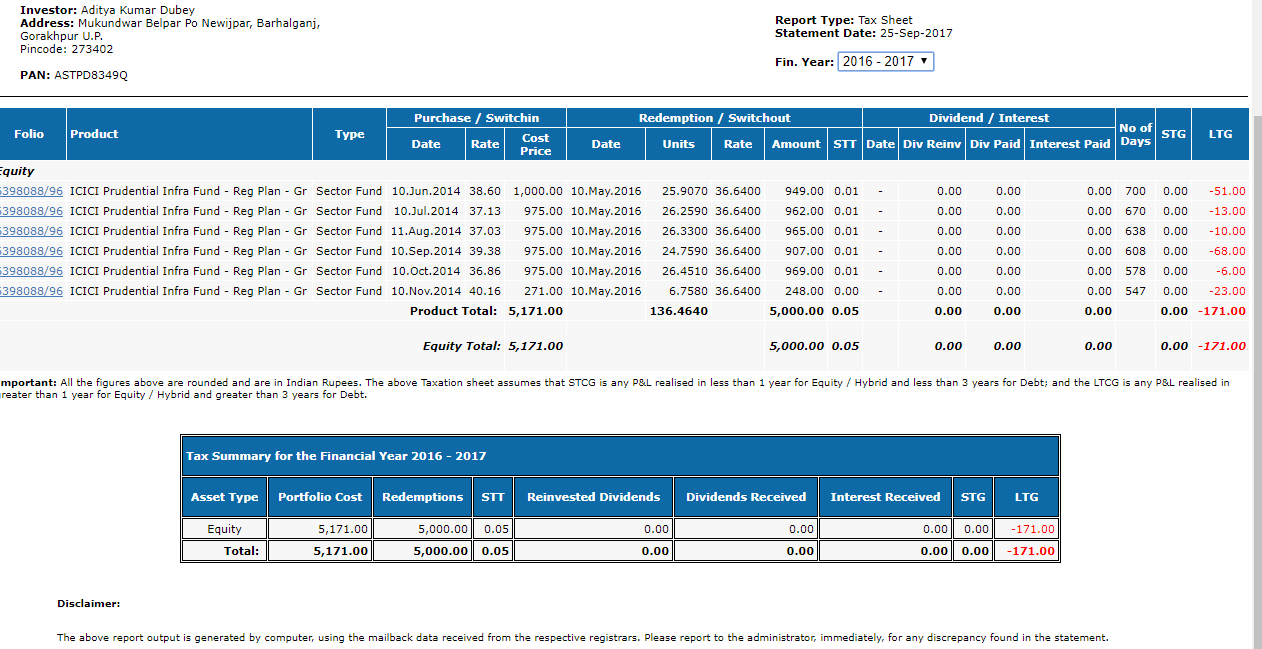Open folio link in the 10.Sep.2014 row
Viewport: 1262px width, 649px height.
pos(31,251)
